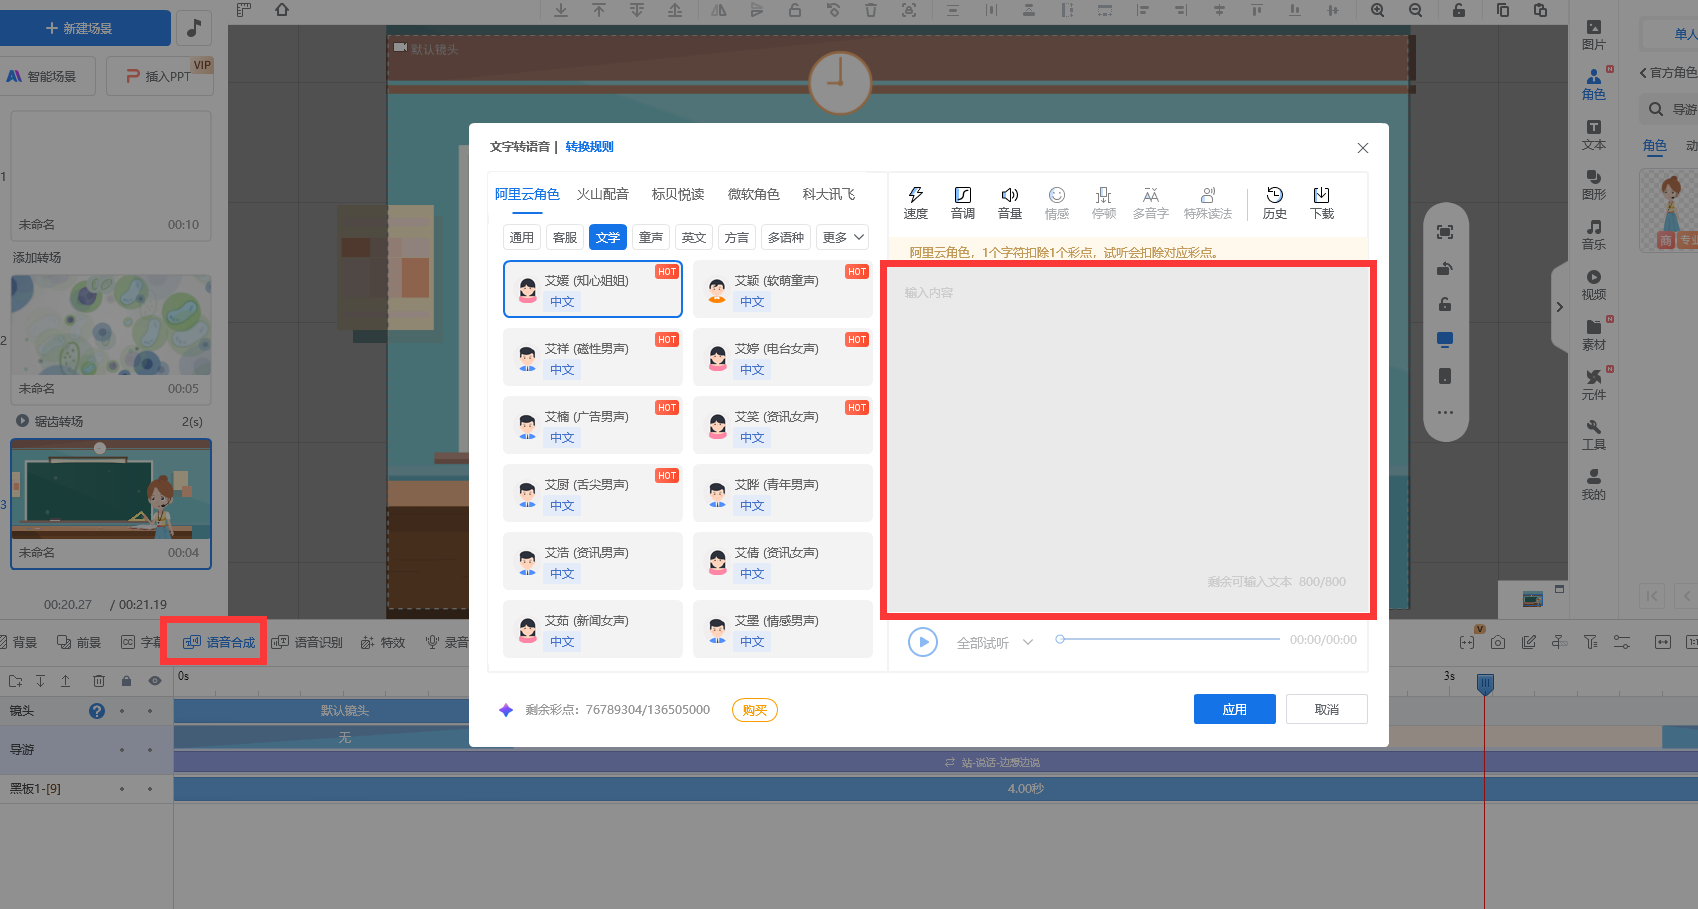Toggle timeline visibility eye icon
The image size is (1698, 909).
point(155,681)
